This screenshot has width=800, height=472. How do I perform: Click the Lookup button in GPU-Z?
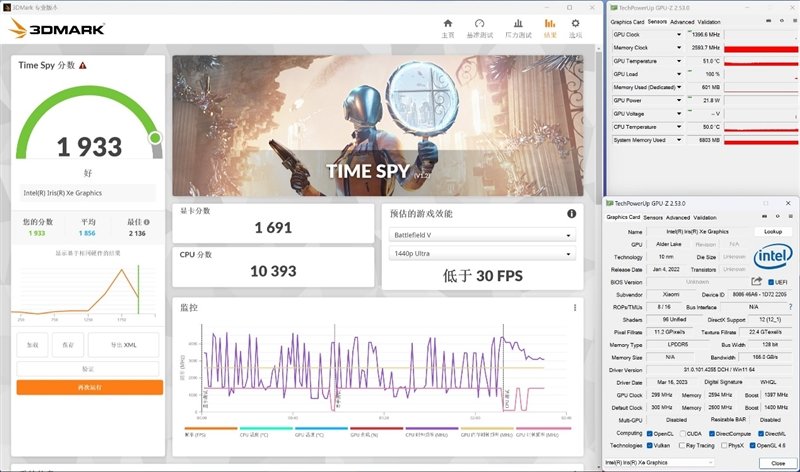pos(772,231)
